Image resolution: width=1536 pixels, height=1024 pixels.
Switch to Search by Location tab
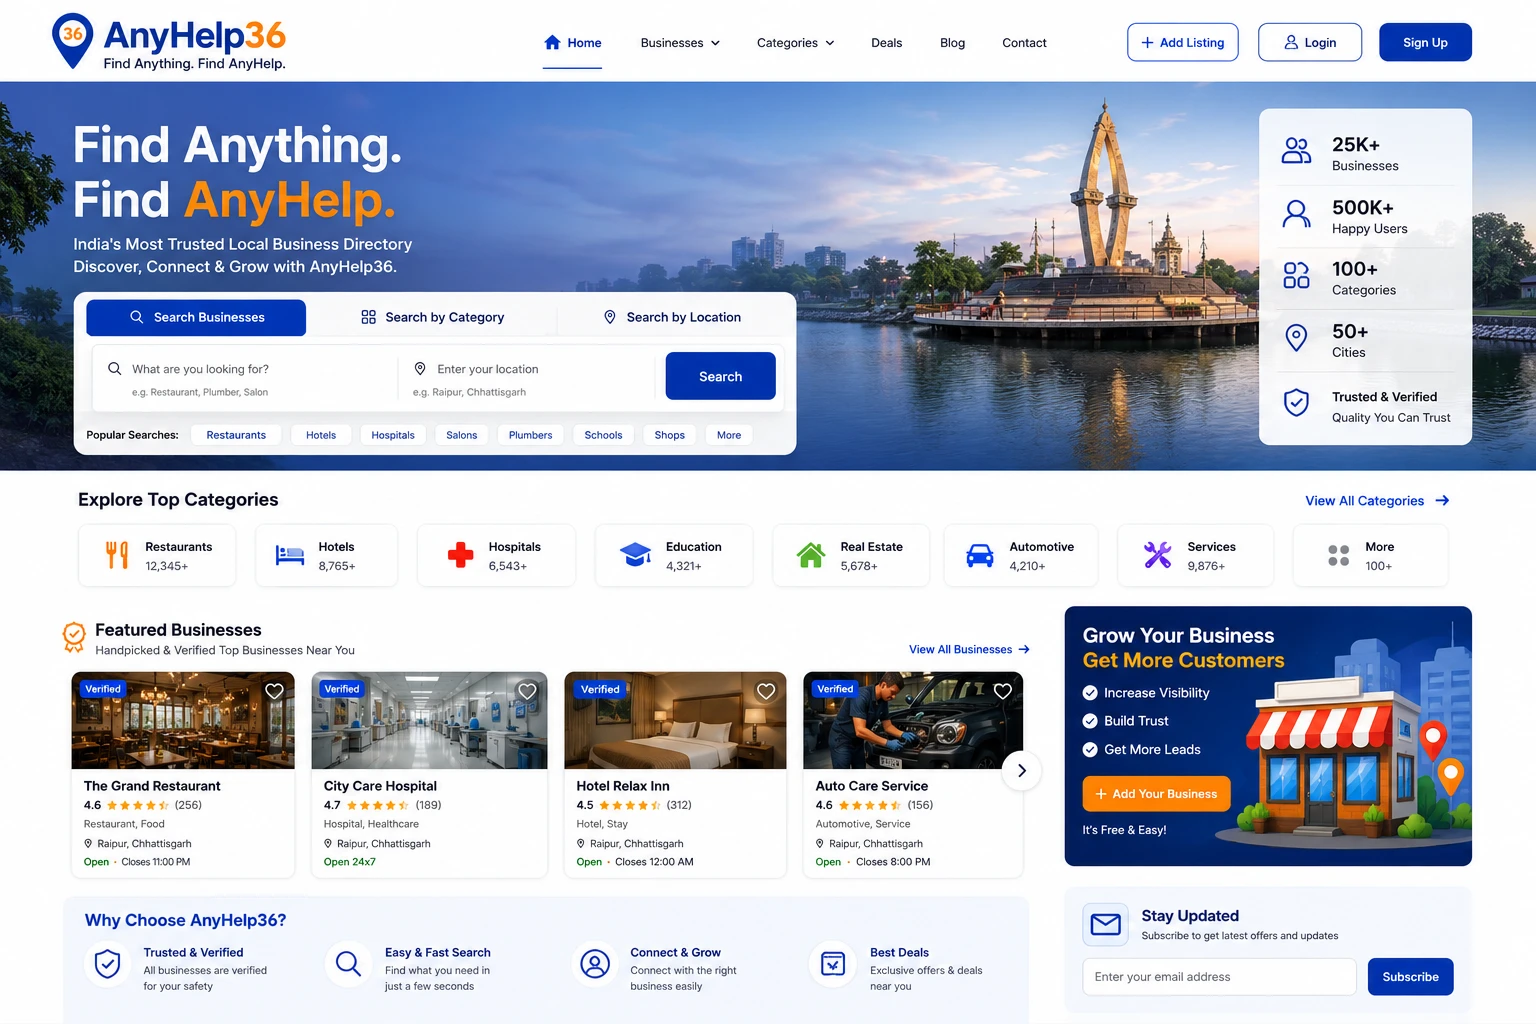coord(671,317)
